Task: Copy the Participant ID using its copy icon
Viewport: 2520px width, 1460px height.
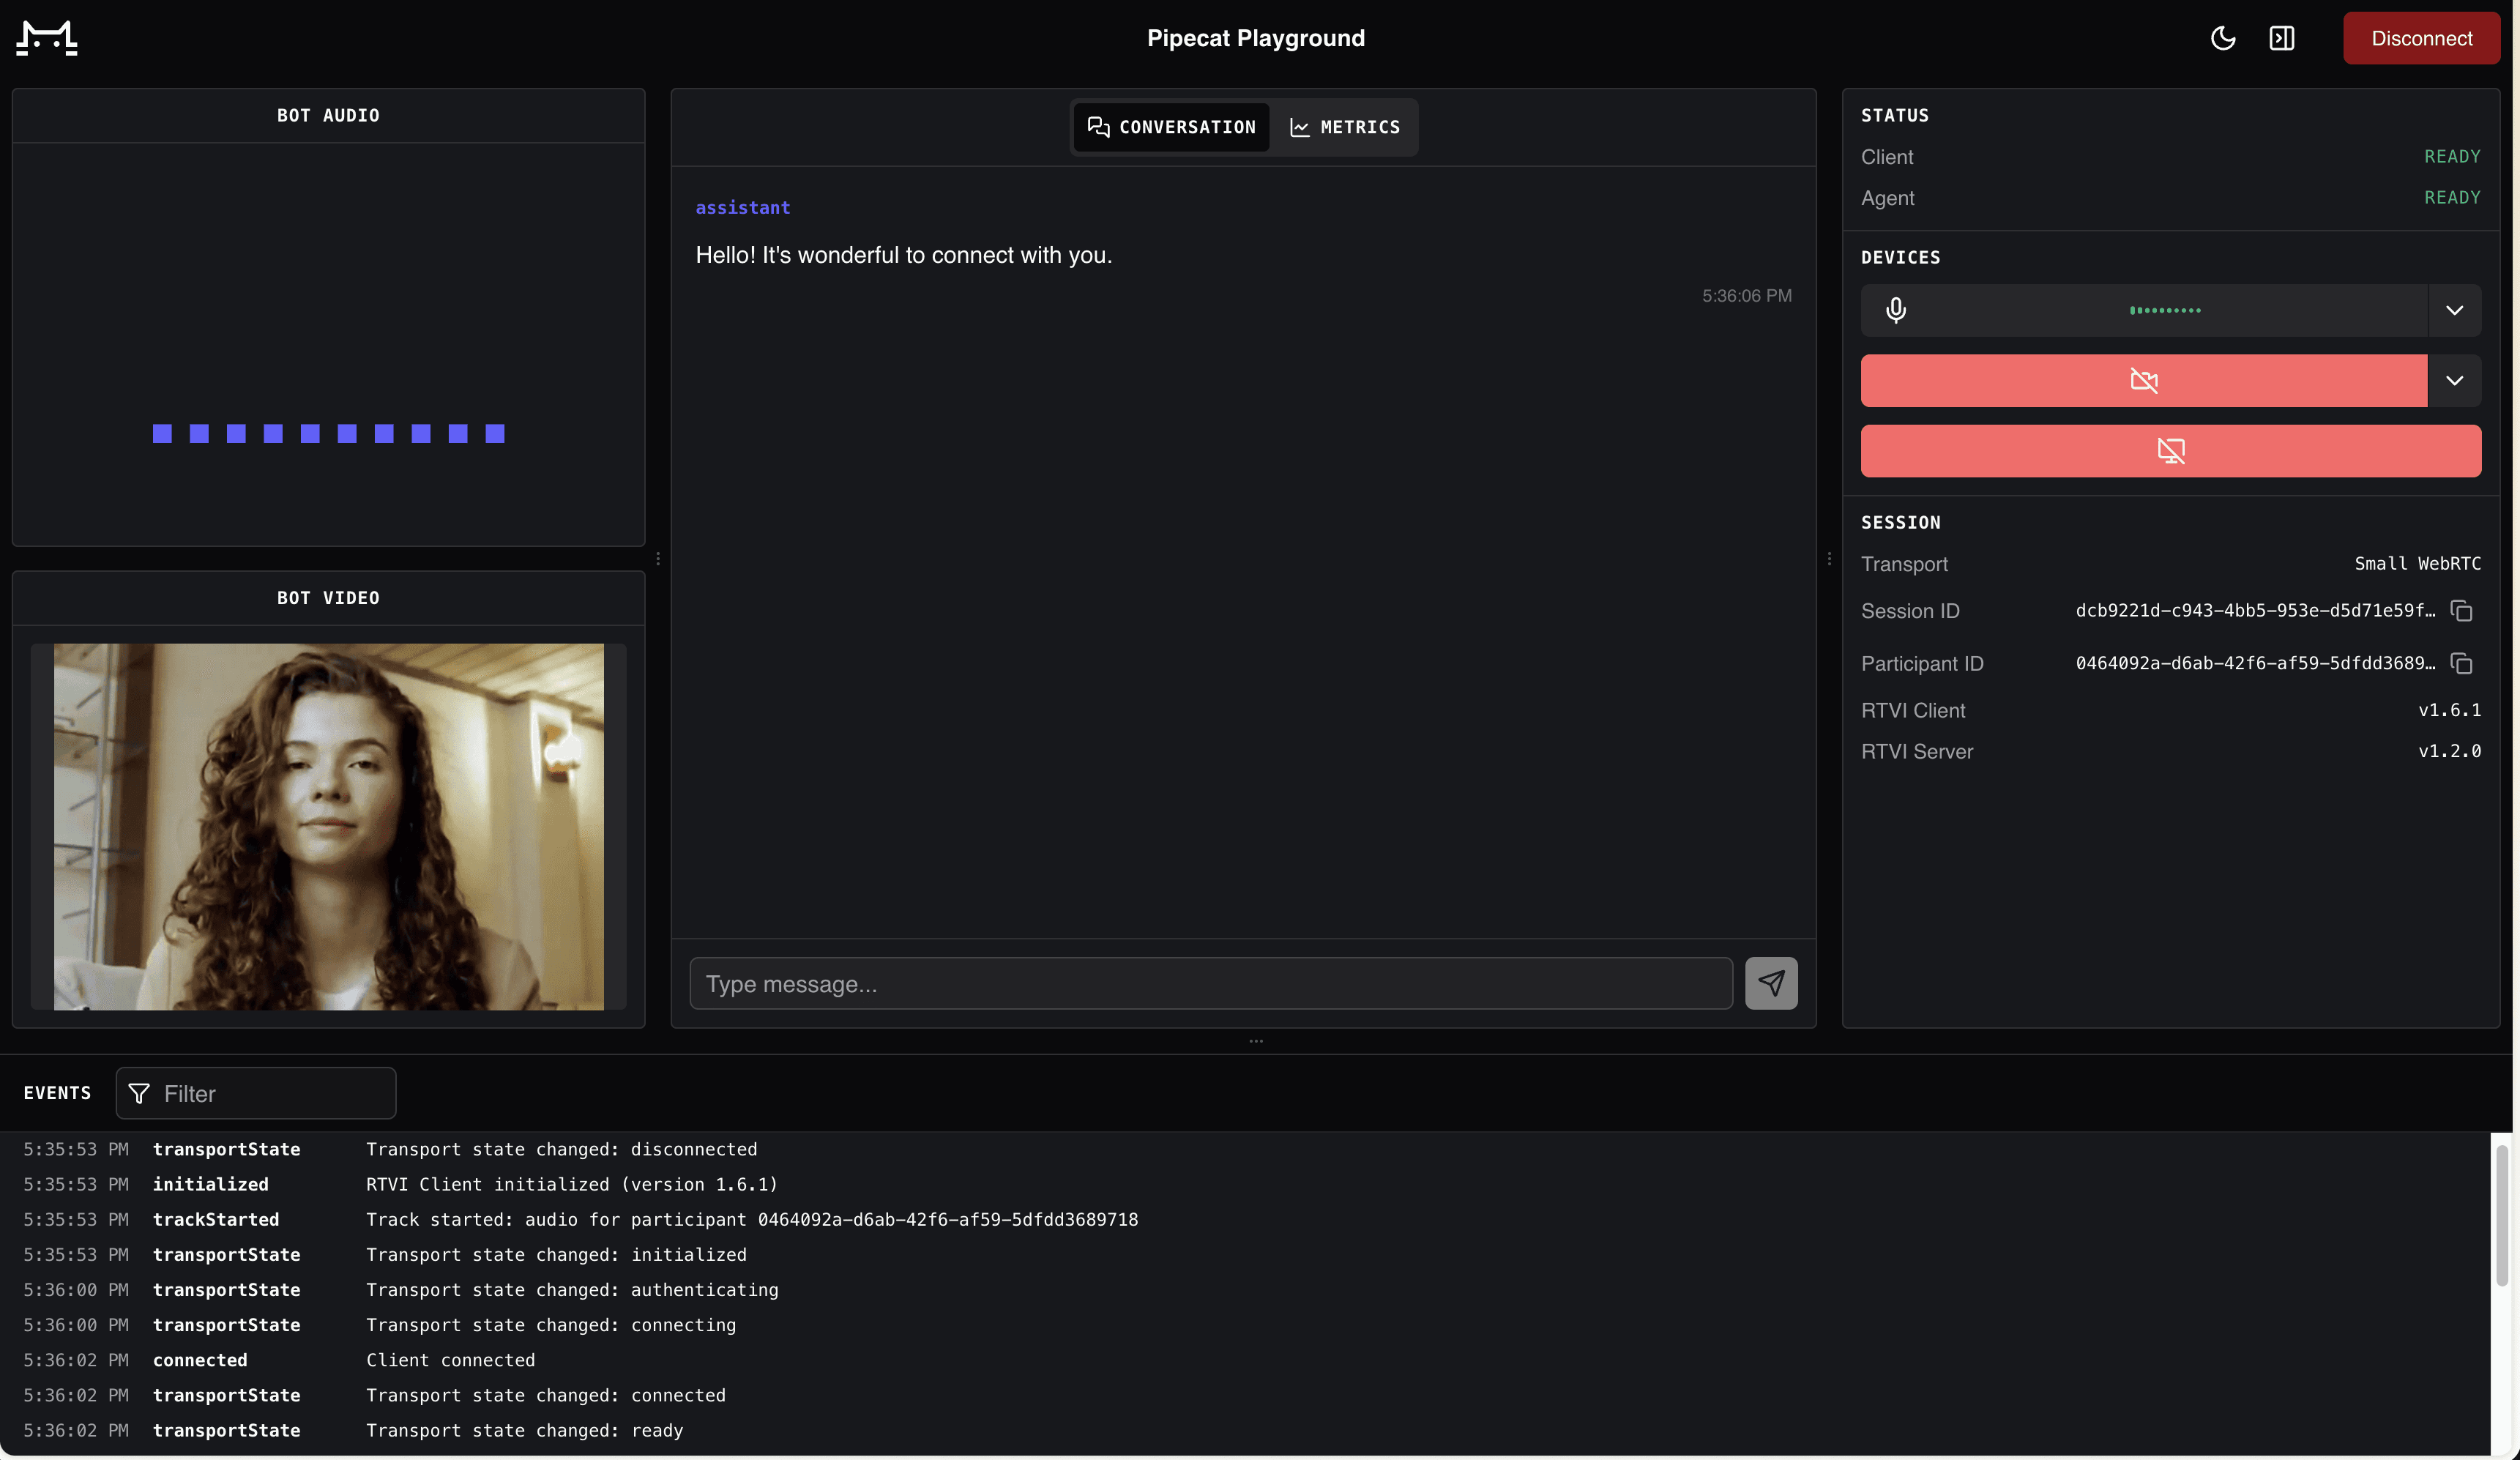Action: 2461,664
